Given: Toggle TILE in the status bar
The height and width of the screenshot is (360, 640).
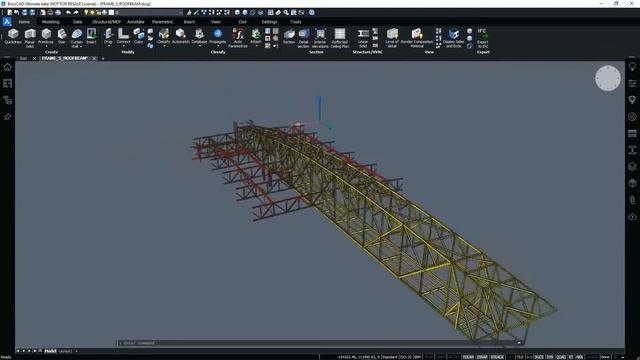Looking at the screenshot, I should click(519, 357).
